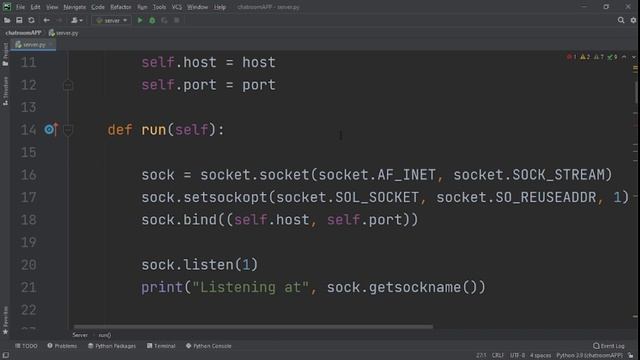Screen dimensions: 640x360
Task: Click the Stop process icon
Action: (177, 20)
